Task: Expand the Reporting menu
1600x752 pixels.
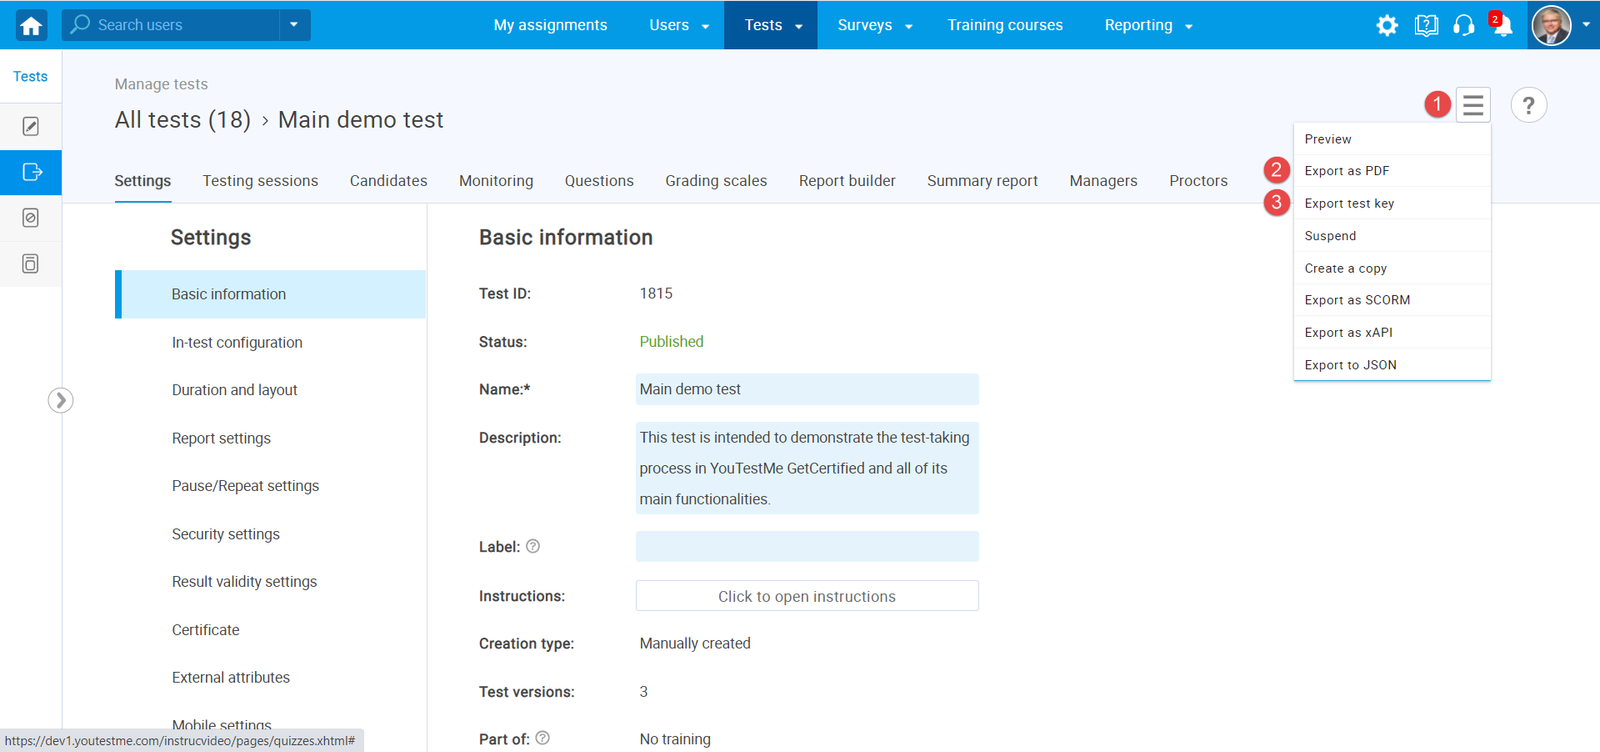Action: [1148, 25]
